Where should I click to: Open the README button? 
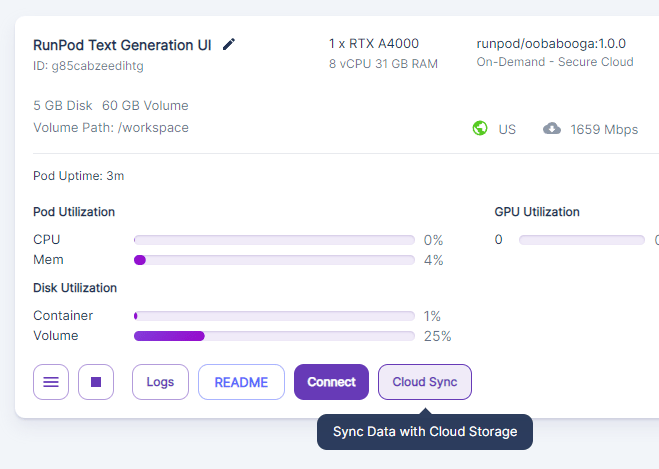[241, 382]
